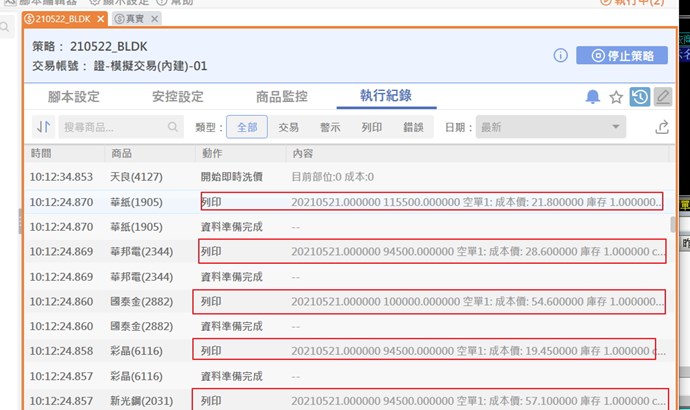The height and width of the screenshot is (410, 690).
Task: Select the 錯誤 type filter
Action: 412,127
